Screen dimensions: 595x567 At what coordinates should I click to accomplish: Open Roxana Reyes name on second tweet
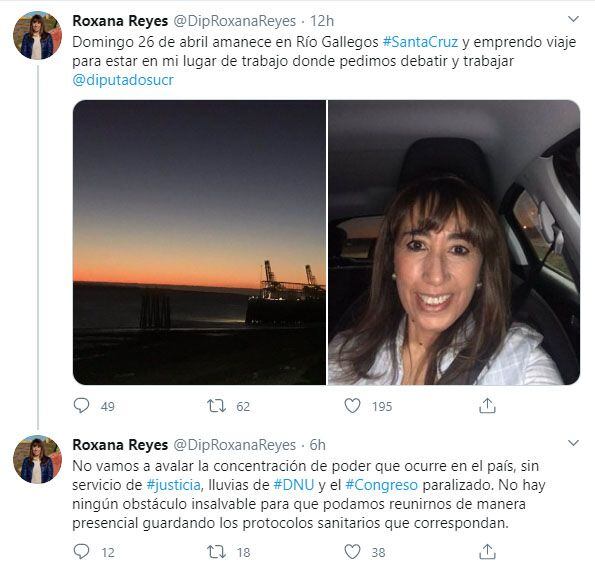click(x=120, y=445)
